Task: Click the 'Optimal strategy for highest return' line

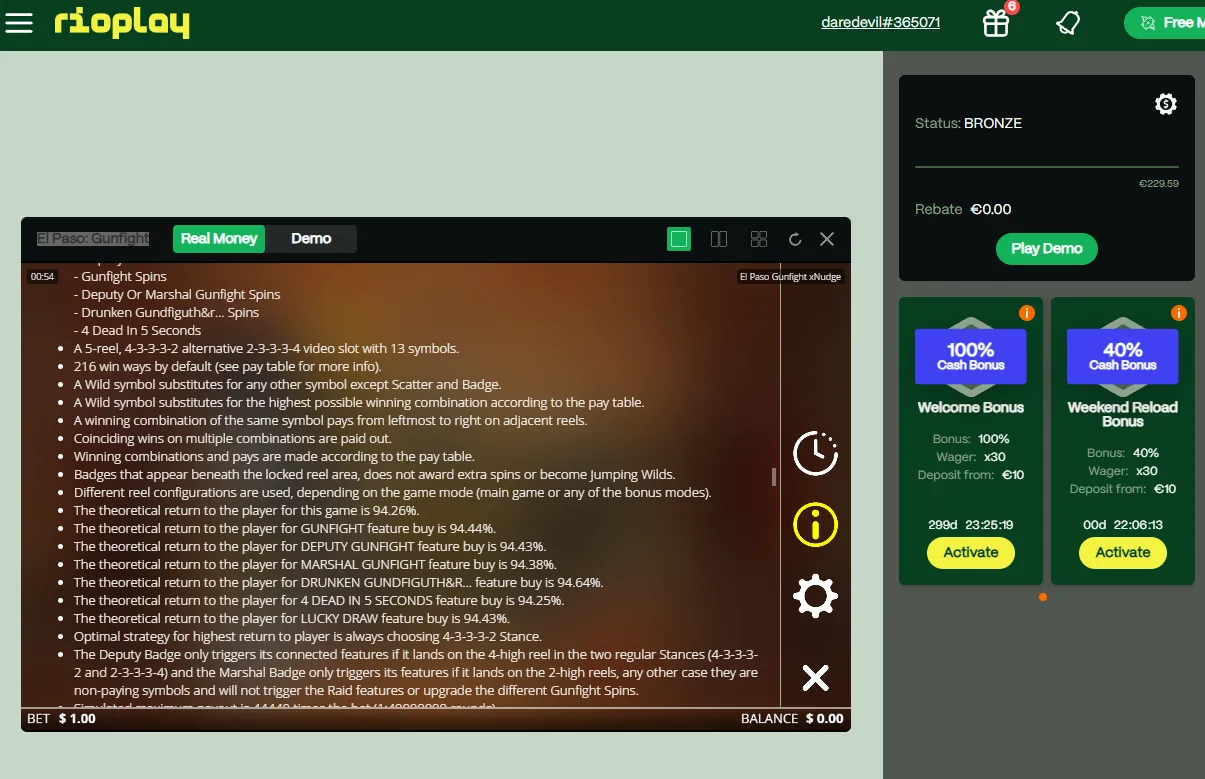Action: pos(308,637)
